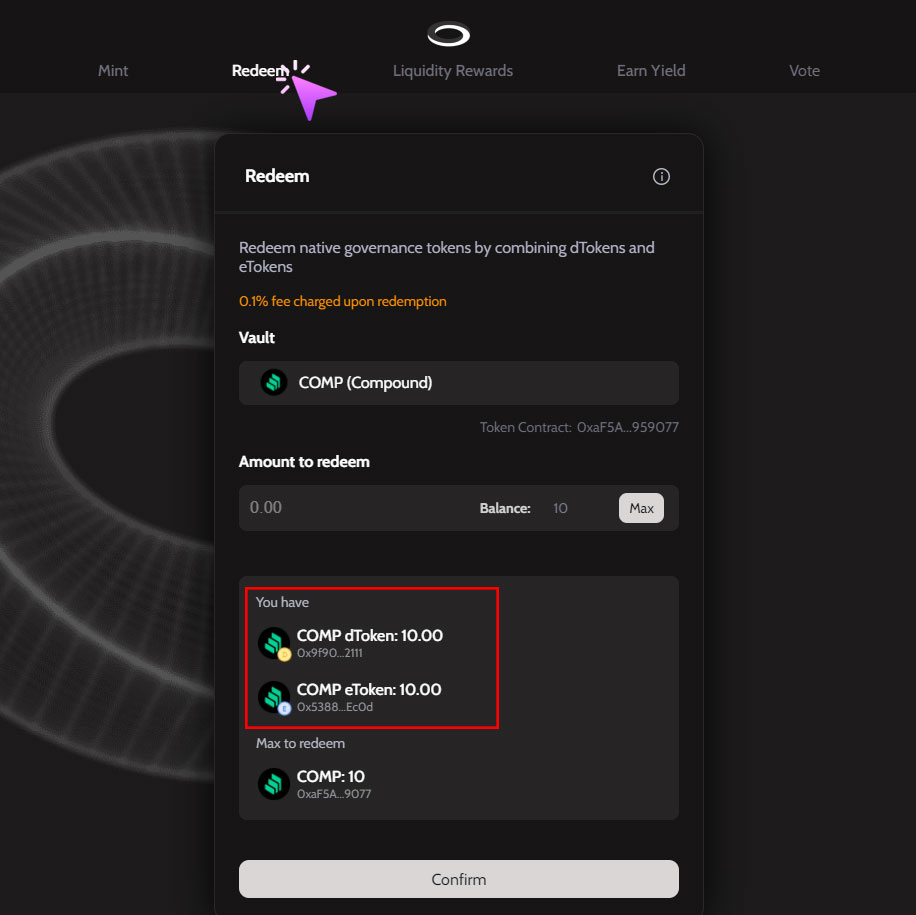Screen dimensions: 916x915
Task: Click the COMP icon in Vault selector
Action: [x=274, y=383]
